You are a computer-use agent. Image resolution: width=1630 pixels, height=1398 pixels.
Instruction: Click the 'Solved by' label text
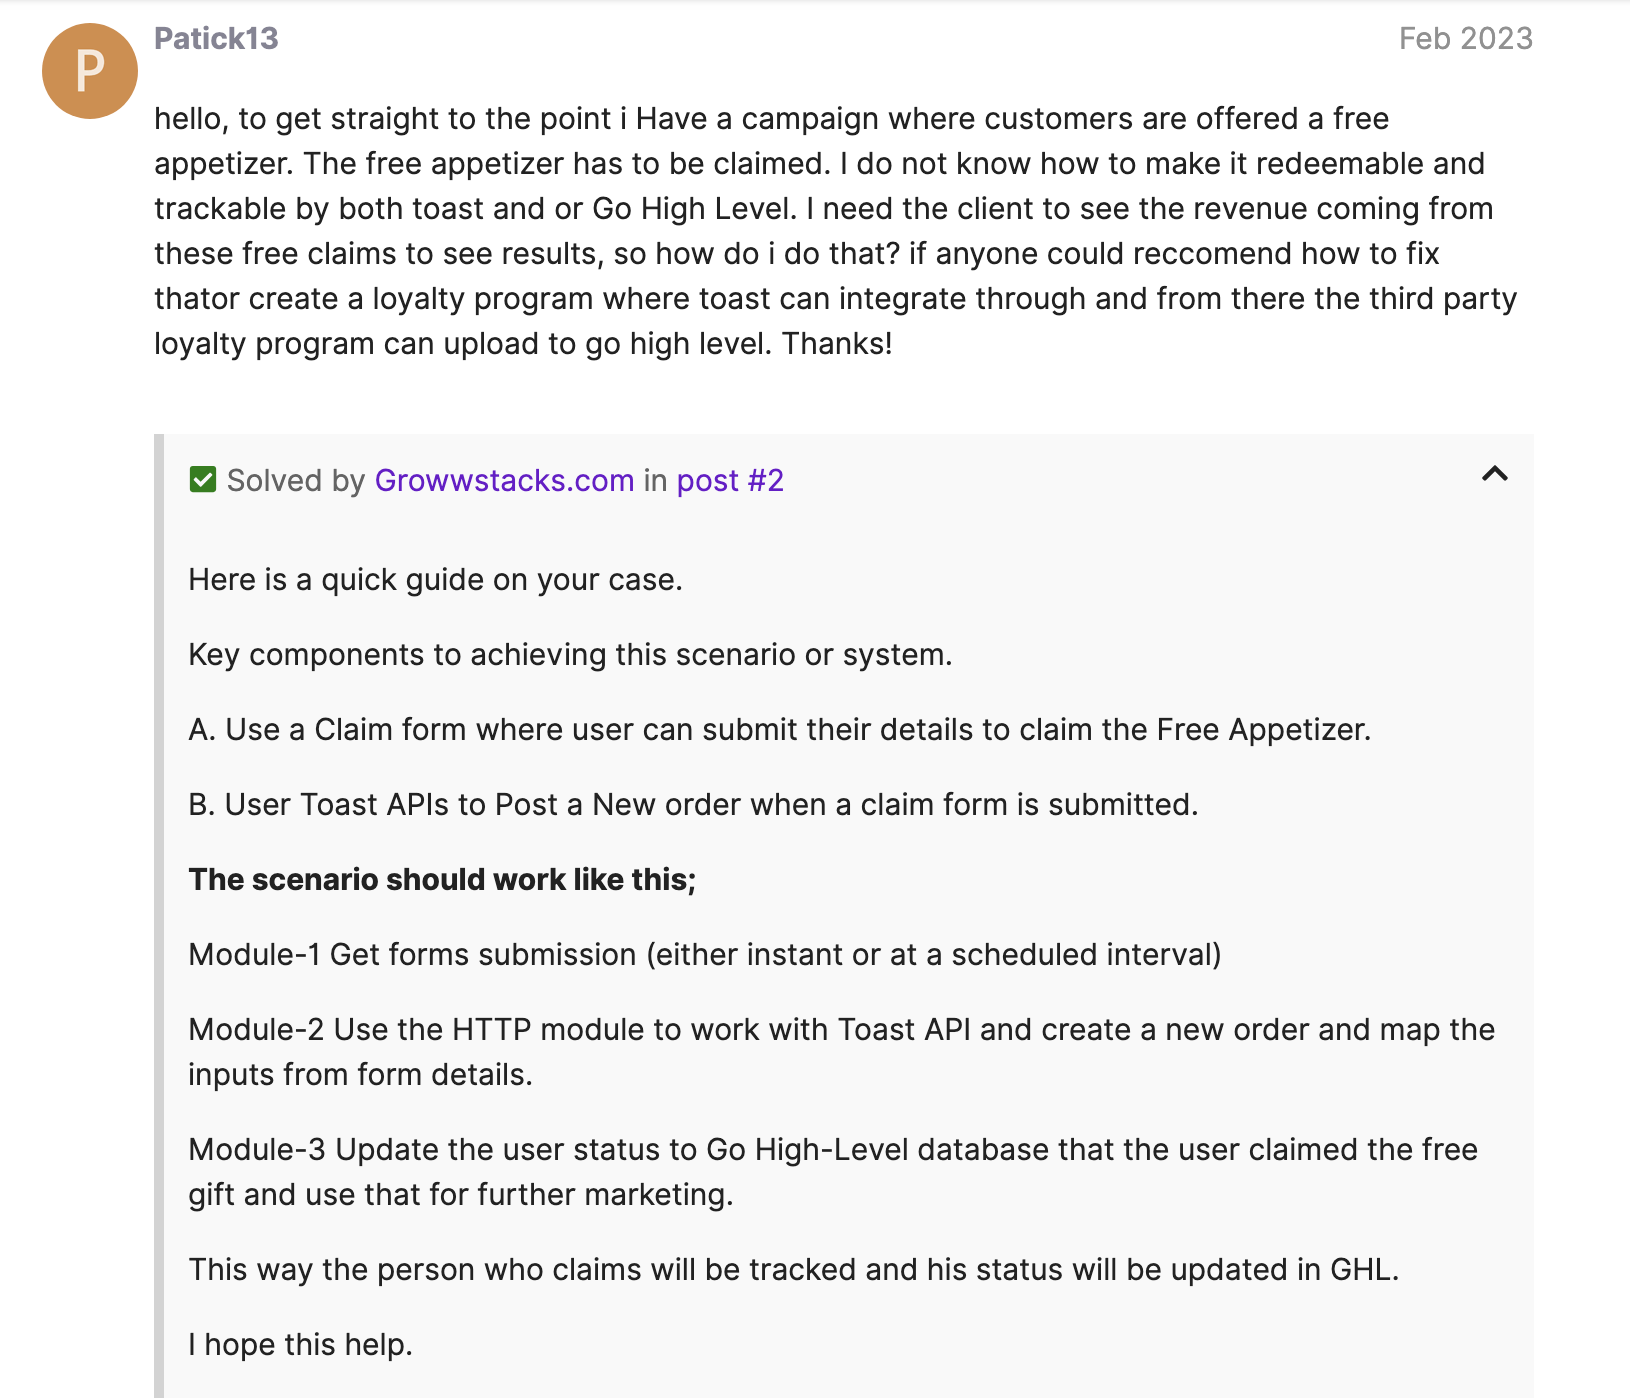tap(296, 480)
